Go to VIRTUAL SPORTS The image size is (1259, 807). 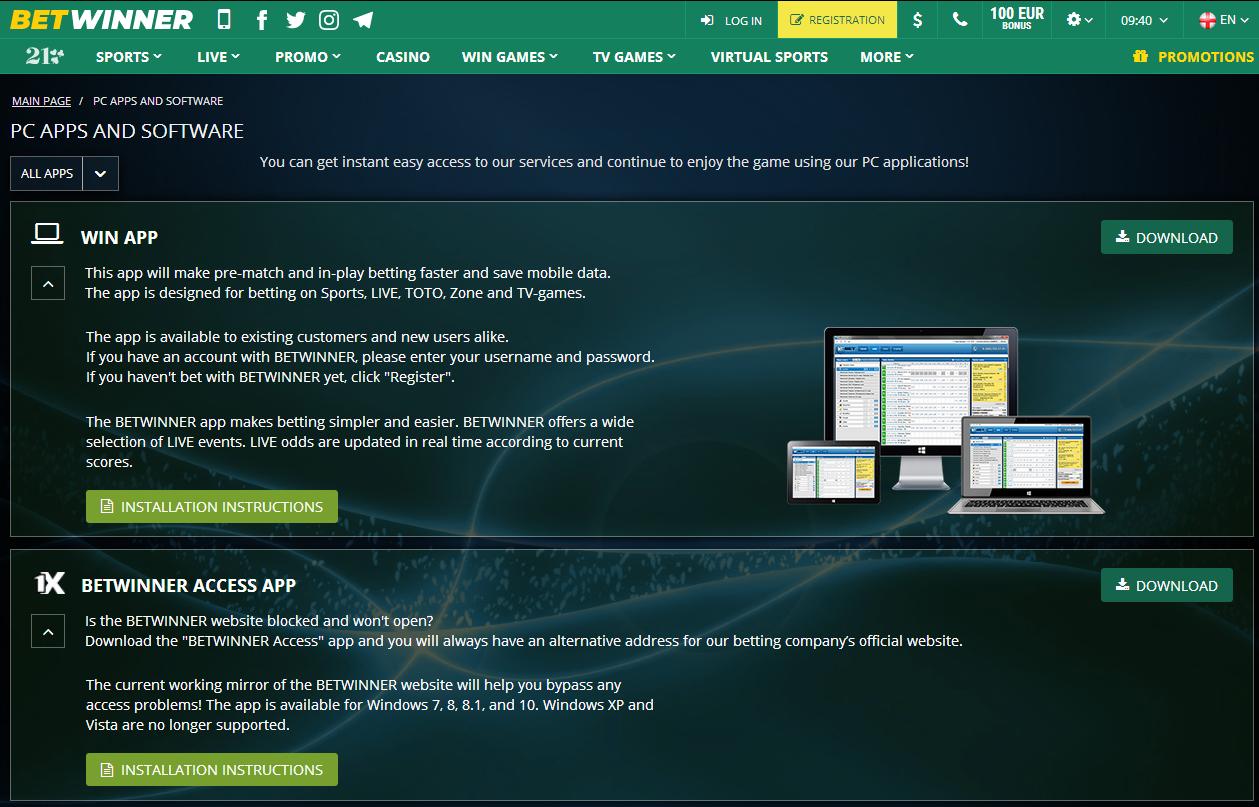pyautogui.click(x=769, y=57)
